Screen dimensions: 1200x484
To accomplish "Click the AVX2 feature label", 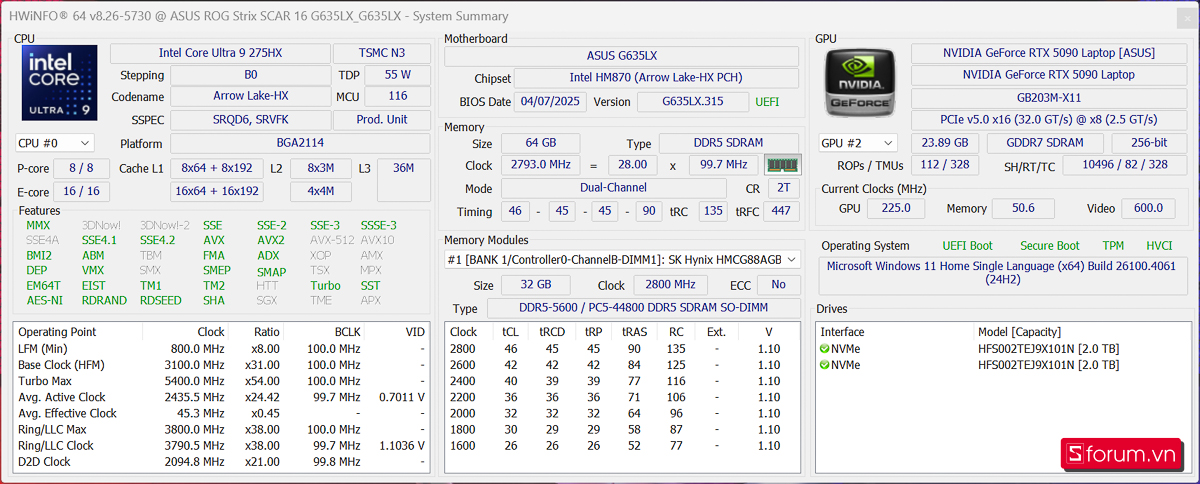I will [271, 240].
